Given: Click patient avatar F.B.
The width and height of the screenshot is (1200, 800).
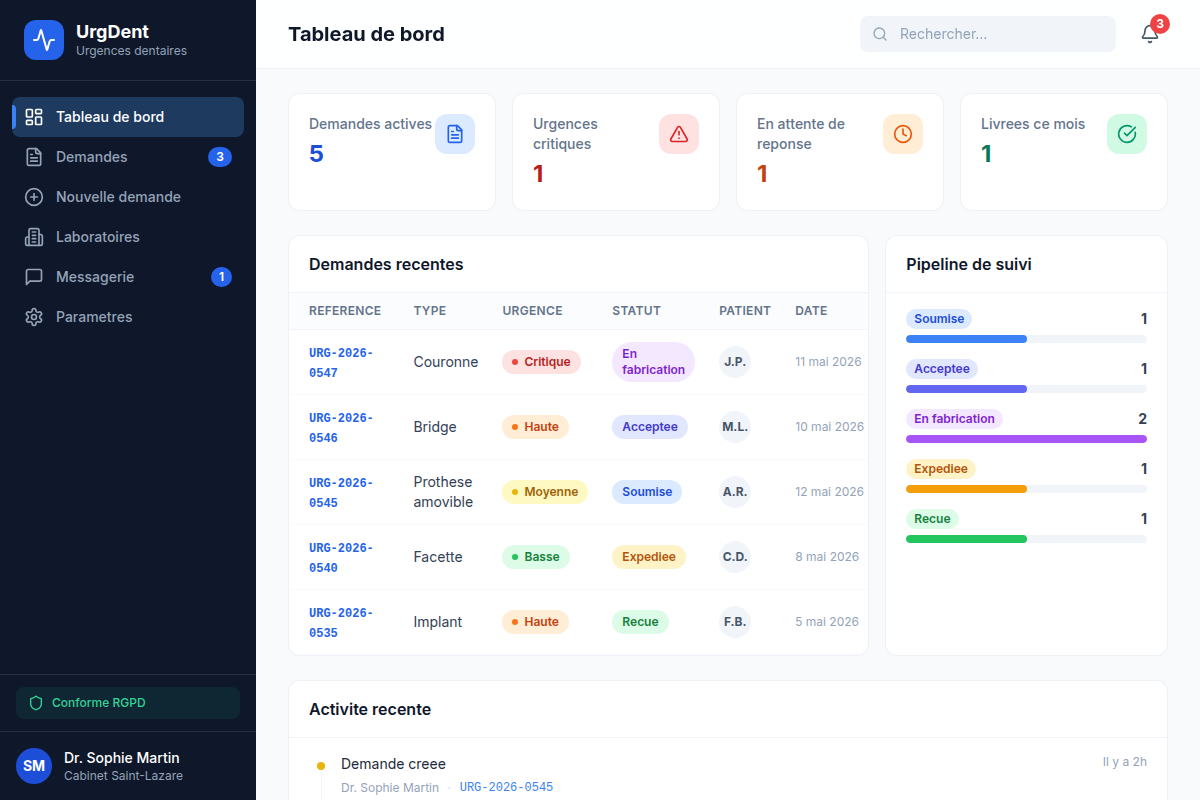Looking at the screenshot, I should tap(735, 622).
